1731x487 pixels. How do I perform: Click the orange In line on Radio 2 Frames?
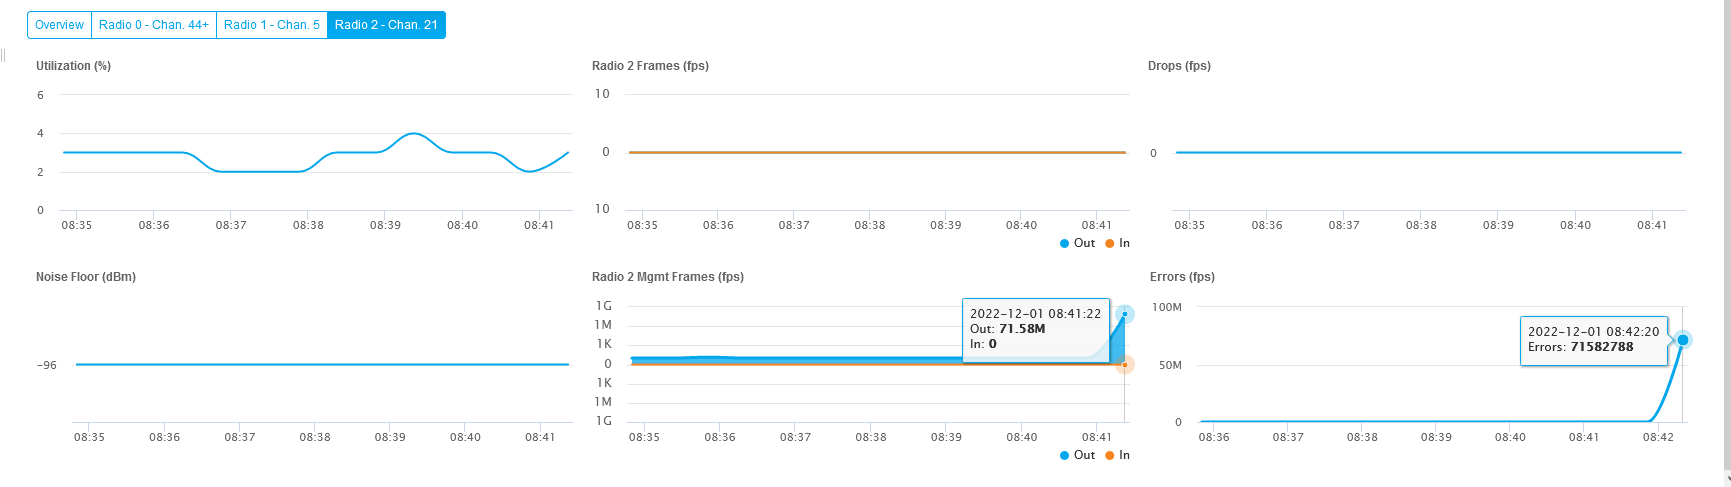pos(877,152)
